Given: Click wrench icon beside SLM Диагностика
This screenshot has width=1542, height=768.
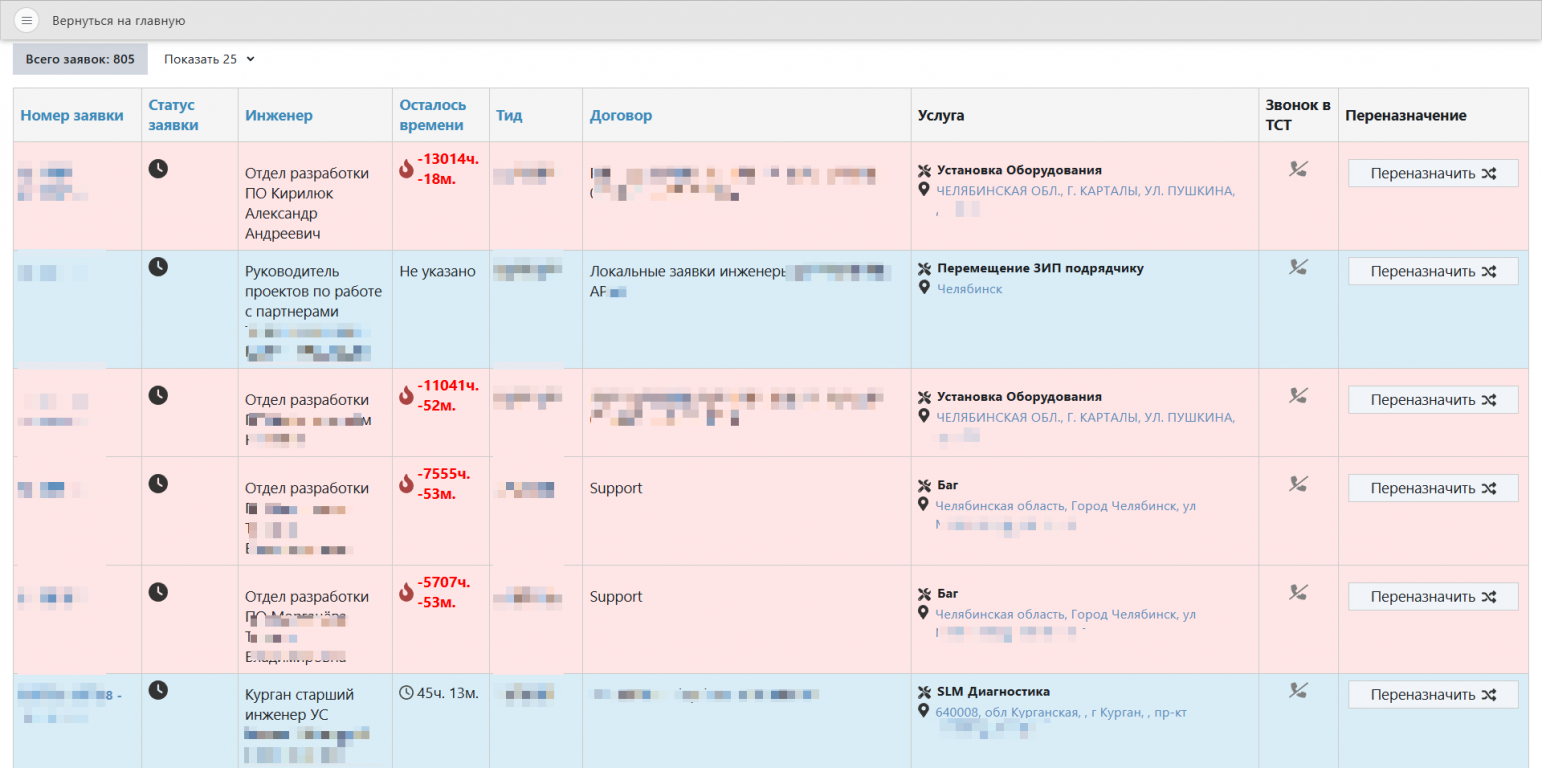Looking at the screenshot, I should point(924,692).
